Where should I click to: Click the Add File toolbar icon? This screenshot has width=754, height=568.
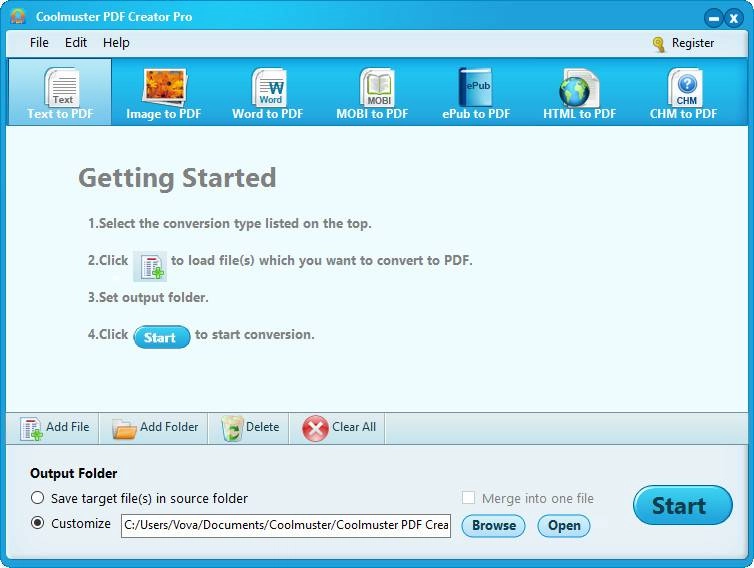31,429
